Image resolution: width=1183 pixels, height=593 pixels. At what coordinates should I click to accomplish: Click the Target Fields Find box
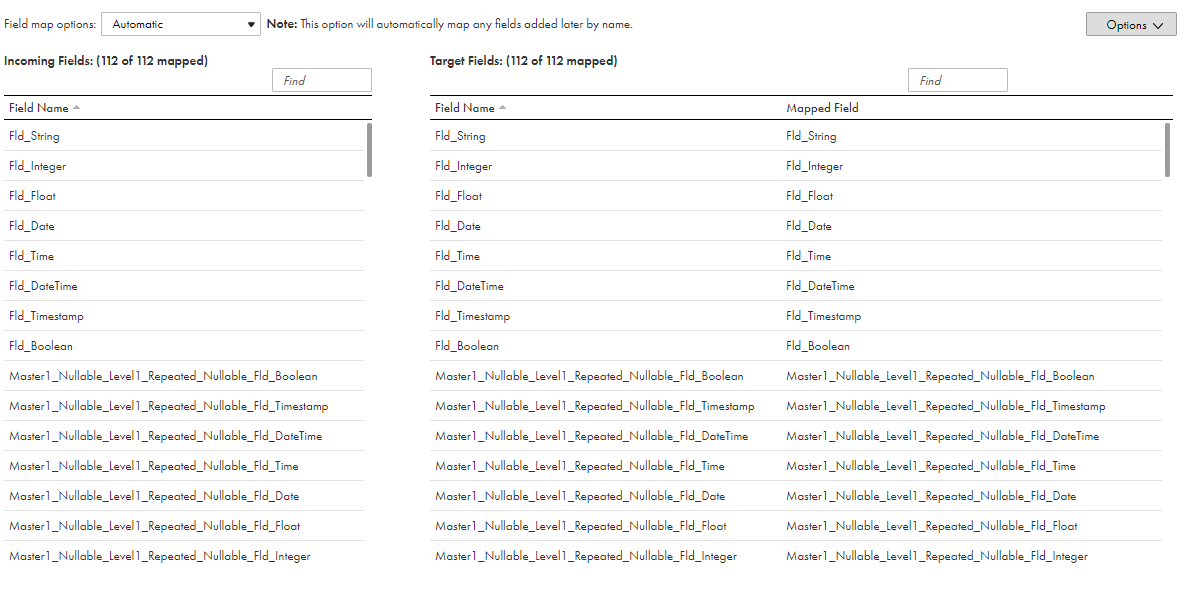click(x=957, y=81)
